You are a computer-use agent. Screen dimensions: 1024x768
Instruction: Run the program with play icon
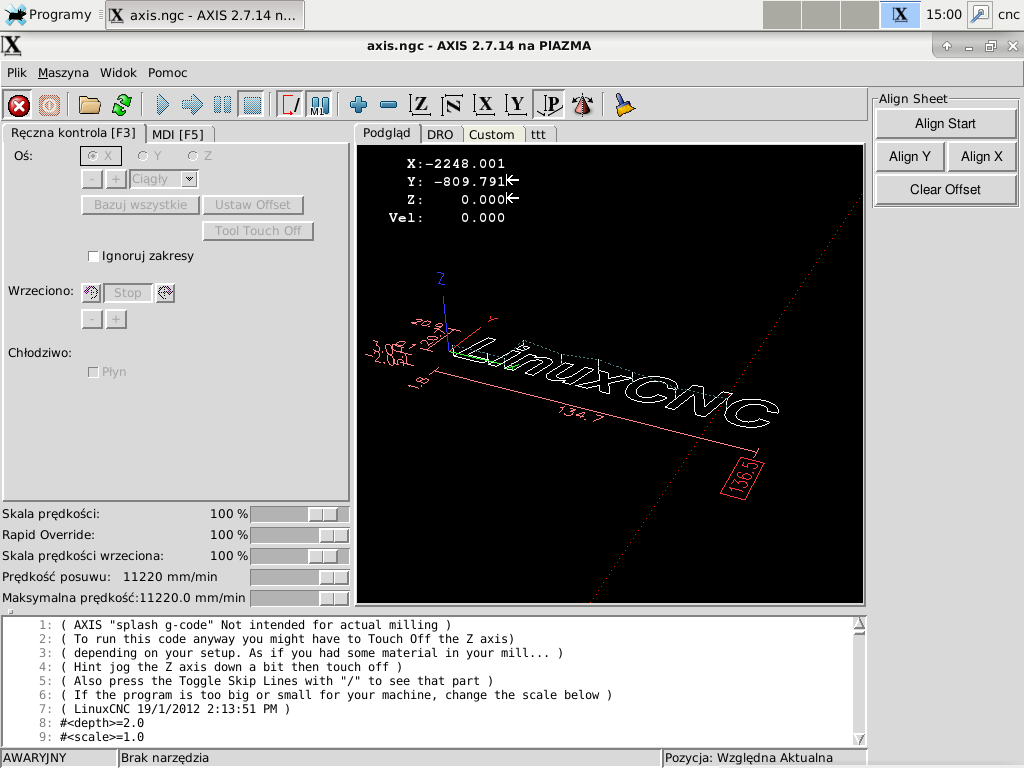[162, 104]
